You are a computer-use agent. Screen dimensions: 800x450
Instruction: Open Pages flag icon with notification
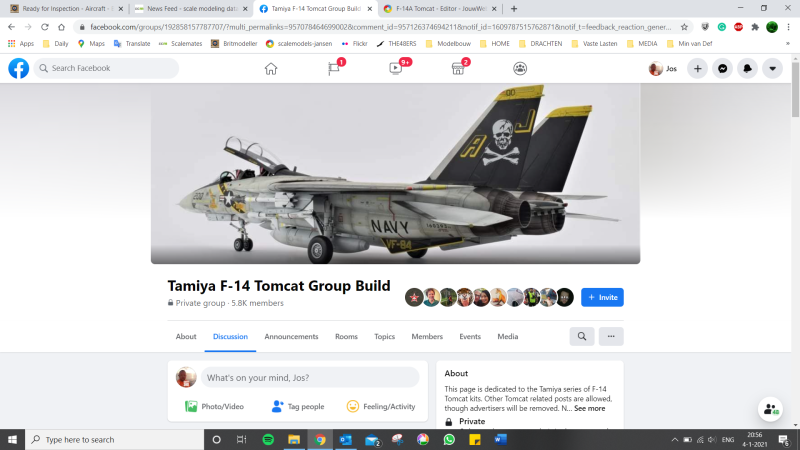coord(334,68)
